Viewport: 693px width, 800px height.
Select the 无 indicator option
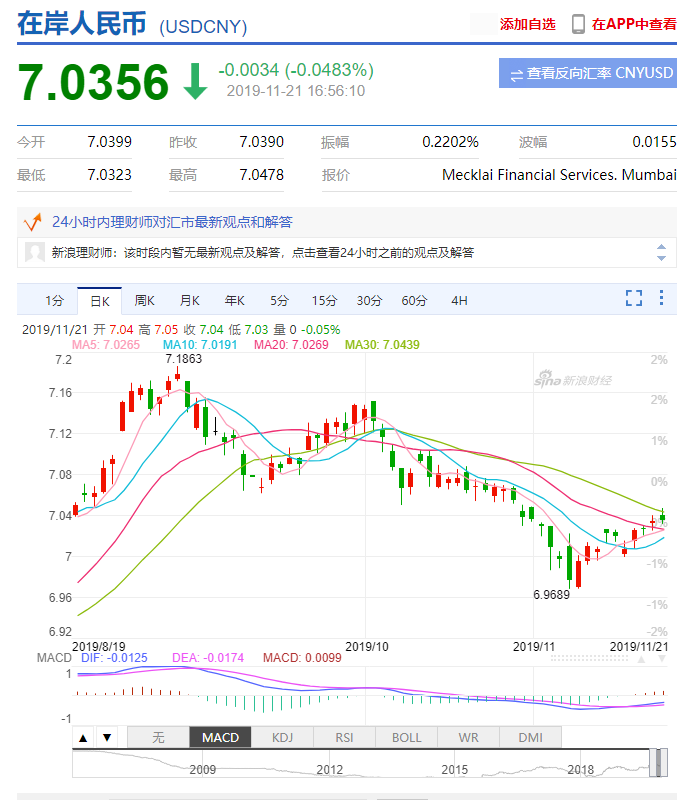(x=158, y=738)
